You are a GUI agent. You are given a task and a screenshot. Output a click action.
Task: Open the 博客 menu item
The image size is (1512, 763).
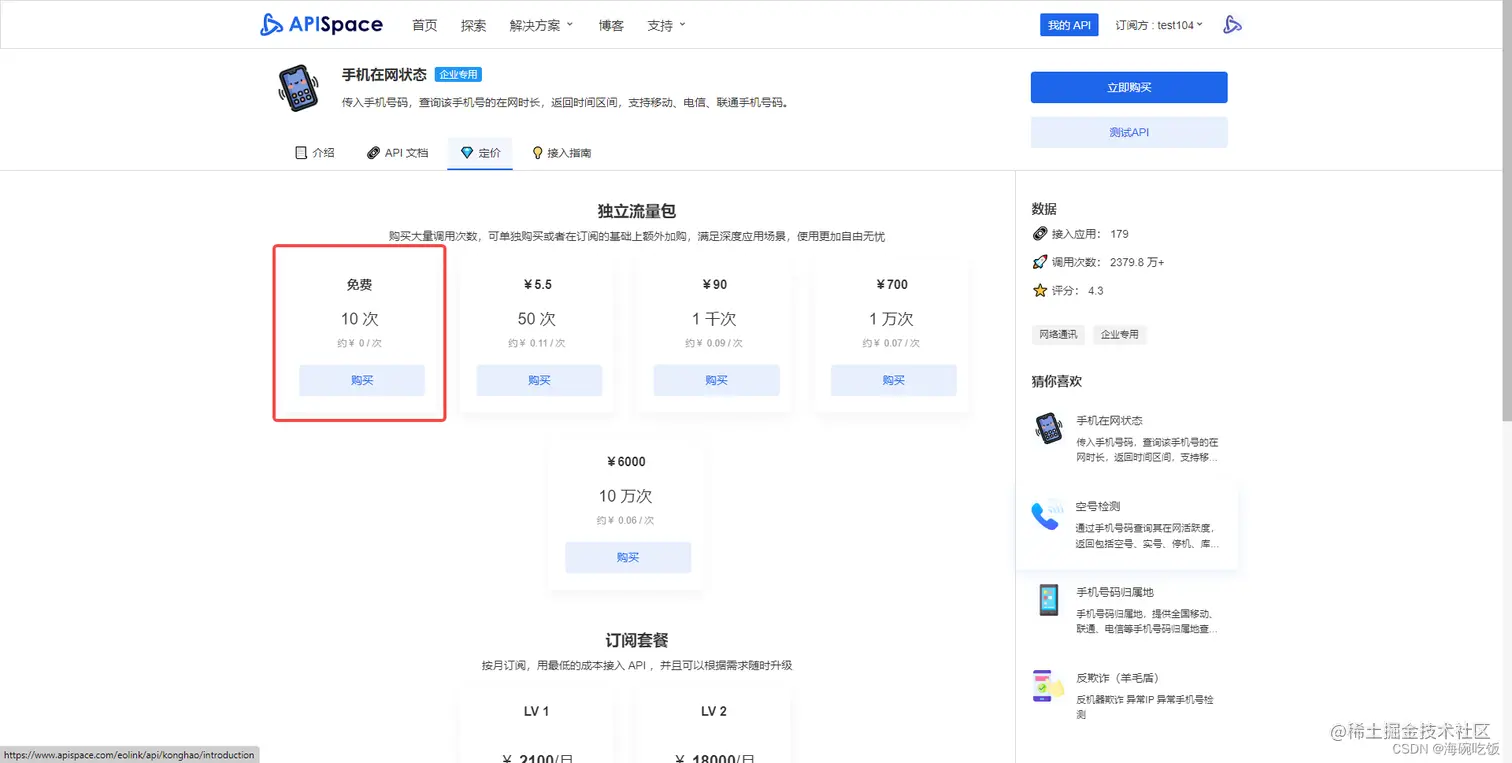pos(610,25)
